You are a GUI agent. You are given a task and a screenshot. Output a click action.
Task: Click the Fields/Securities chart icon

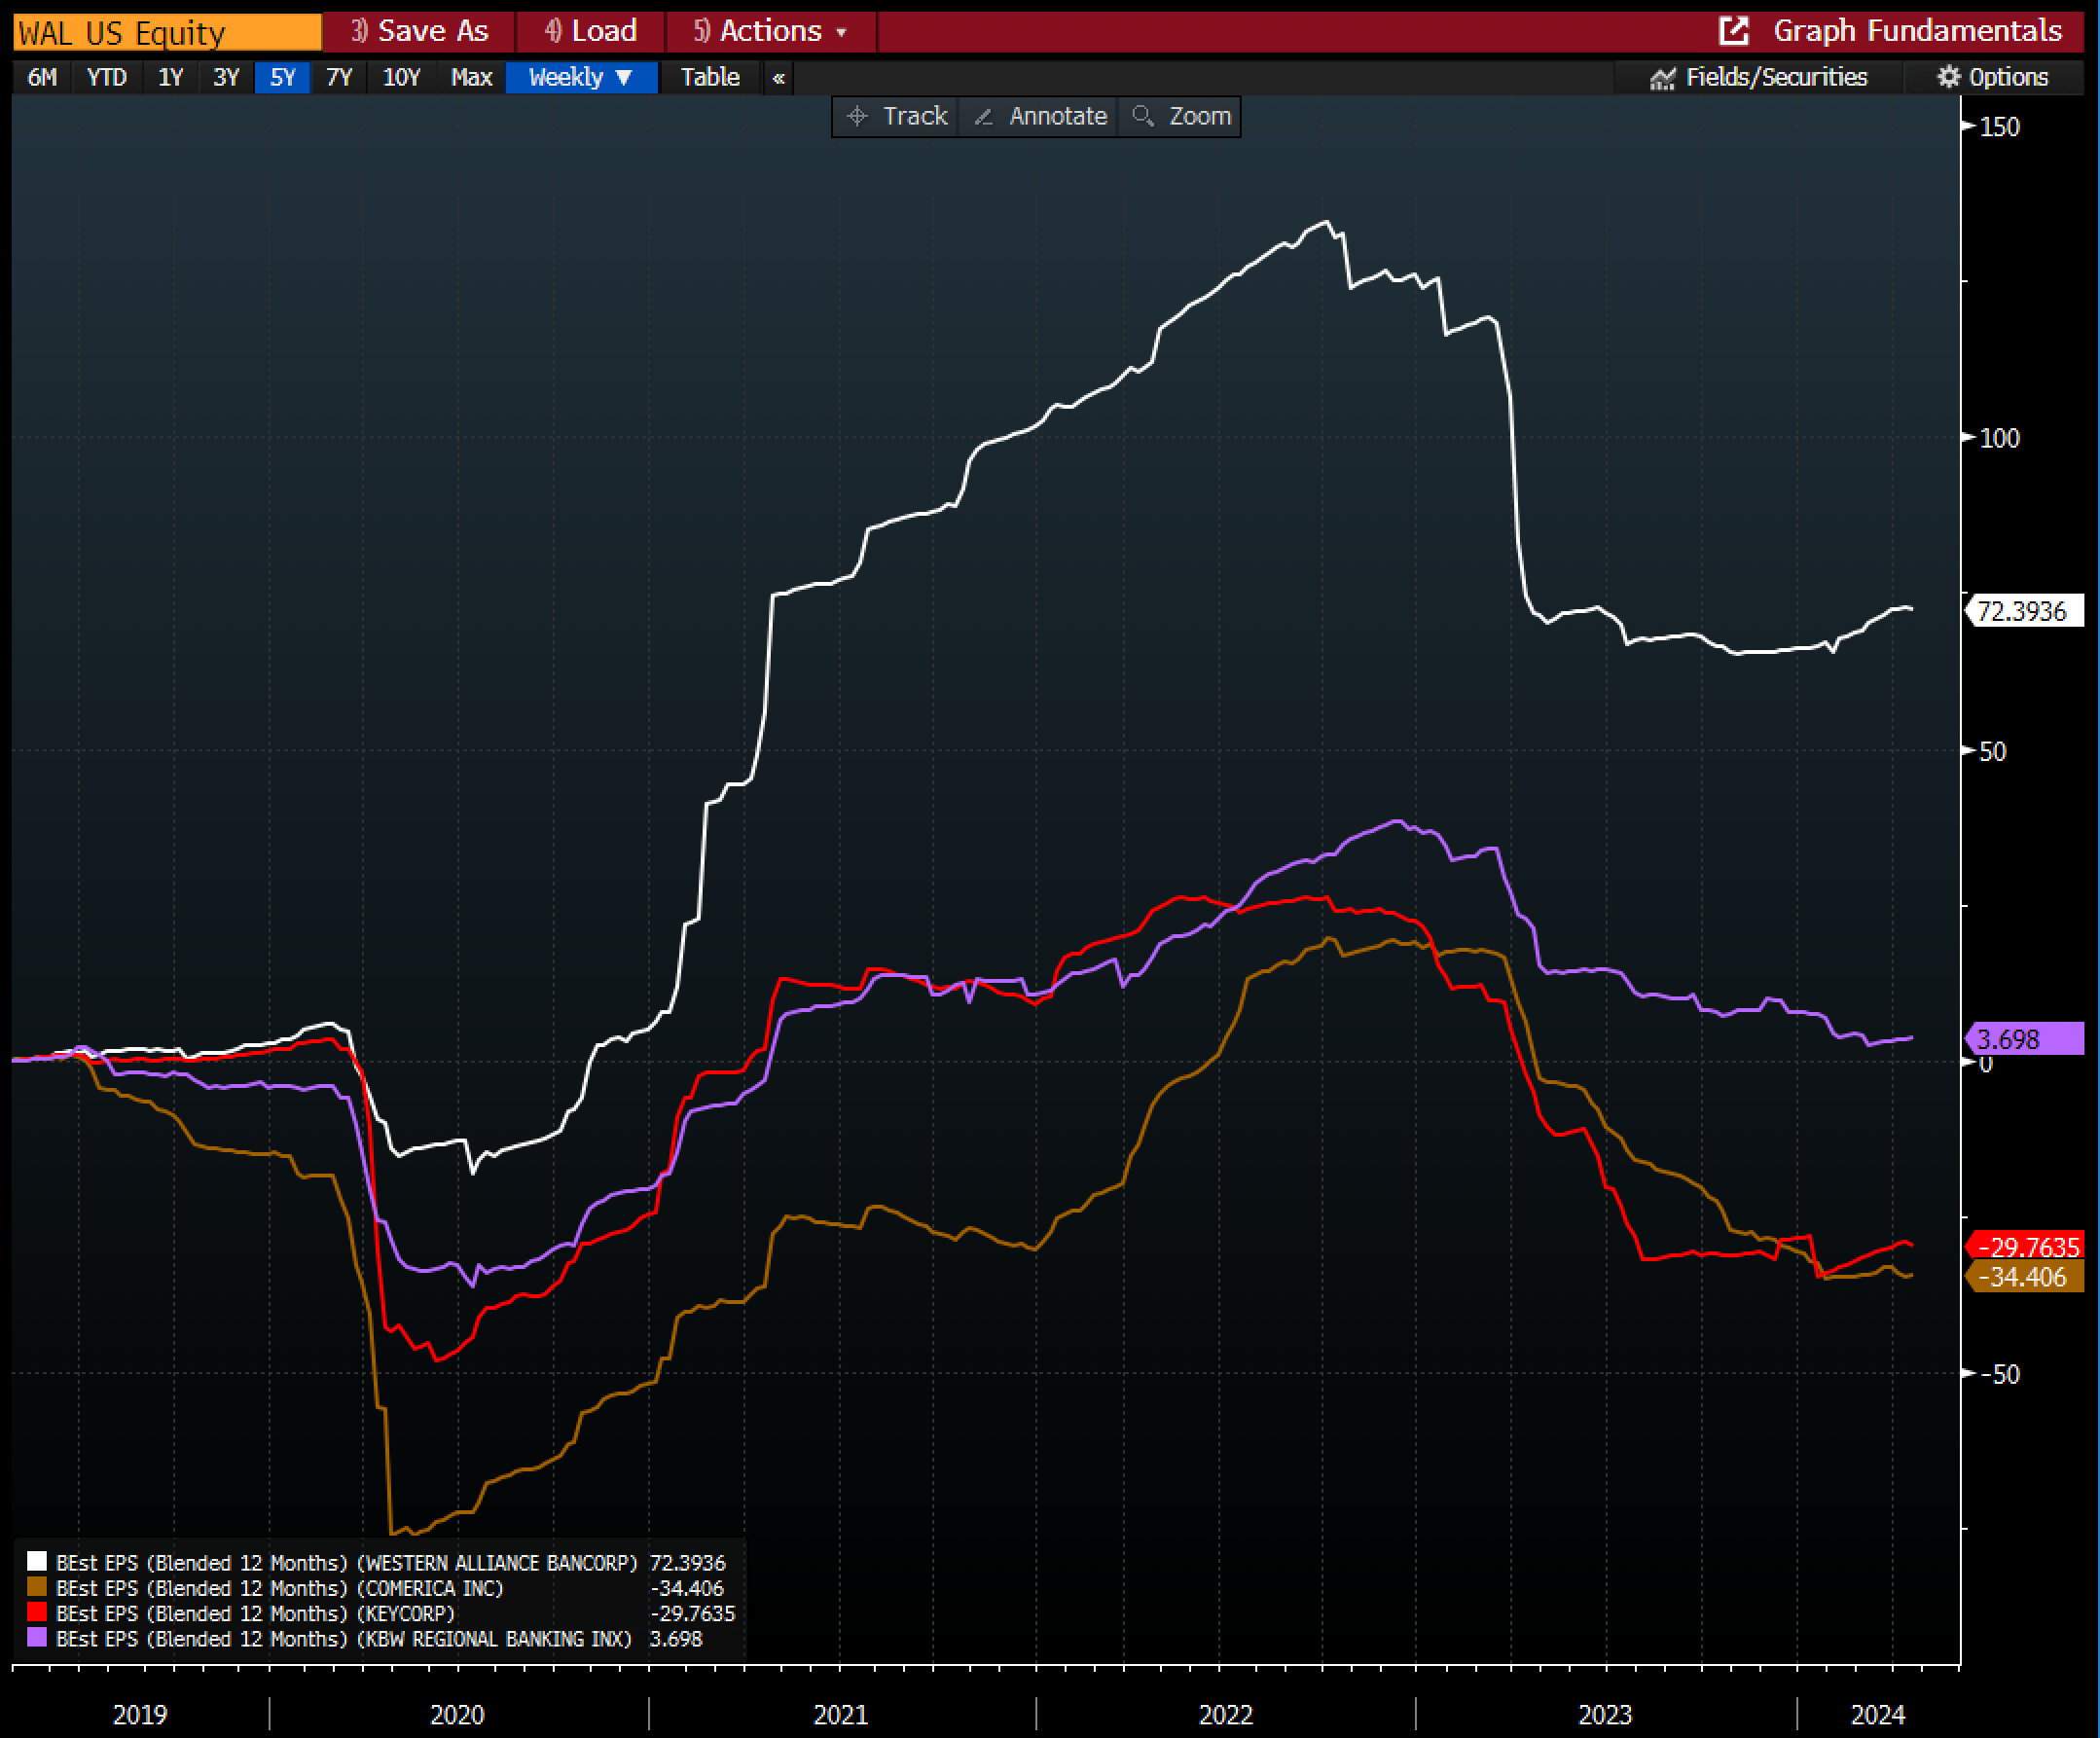tap(1662, 78)
